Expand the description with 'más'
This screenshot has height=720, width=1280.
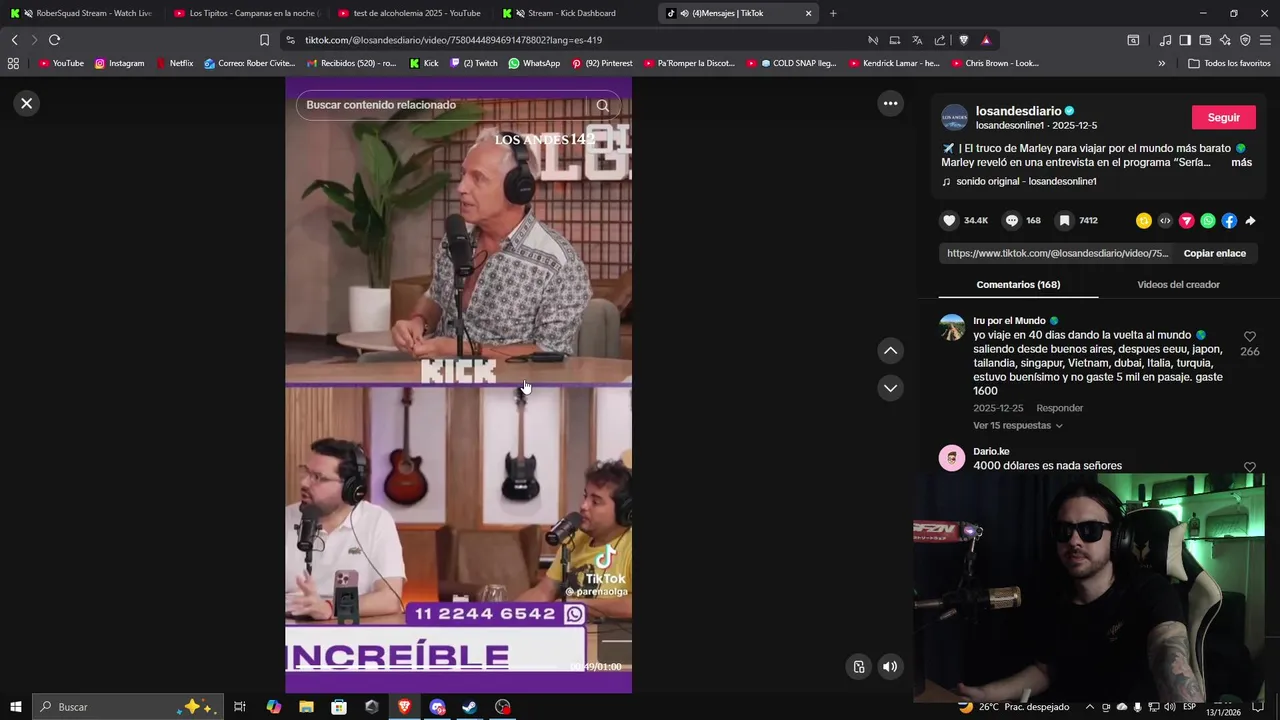click(1241, 162)
